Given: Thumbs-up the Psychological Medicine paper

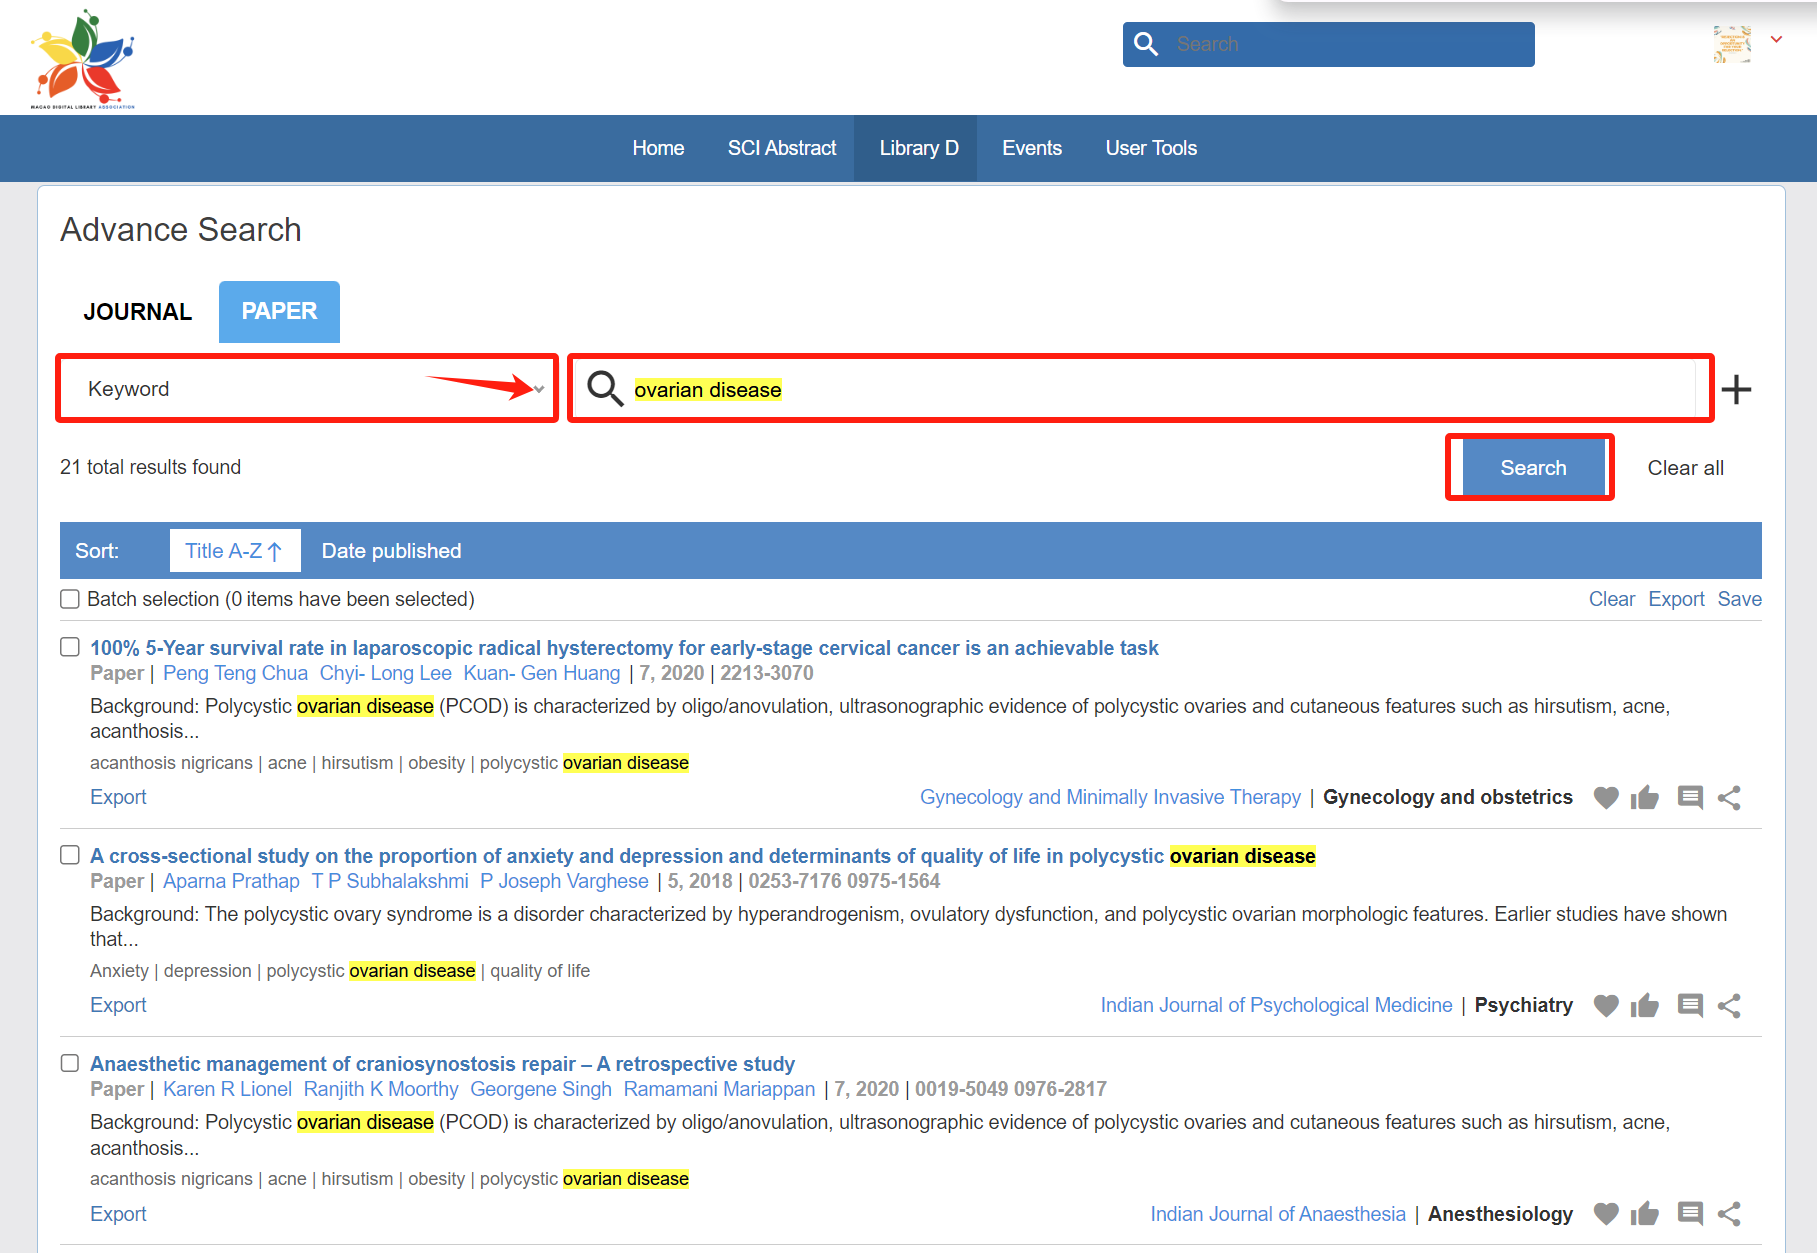Looking at the screenshot, I should coord(1644,1006).
